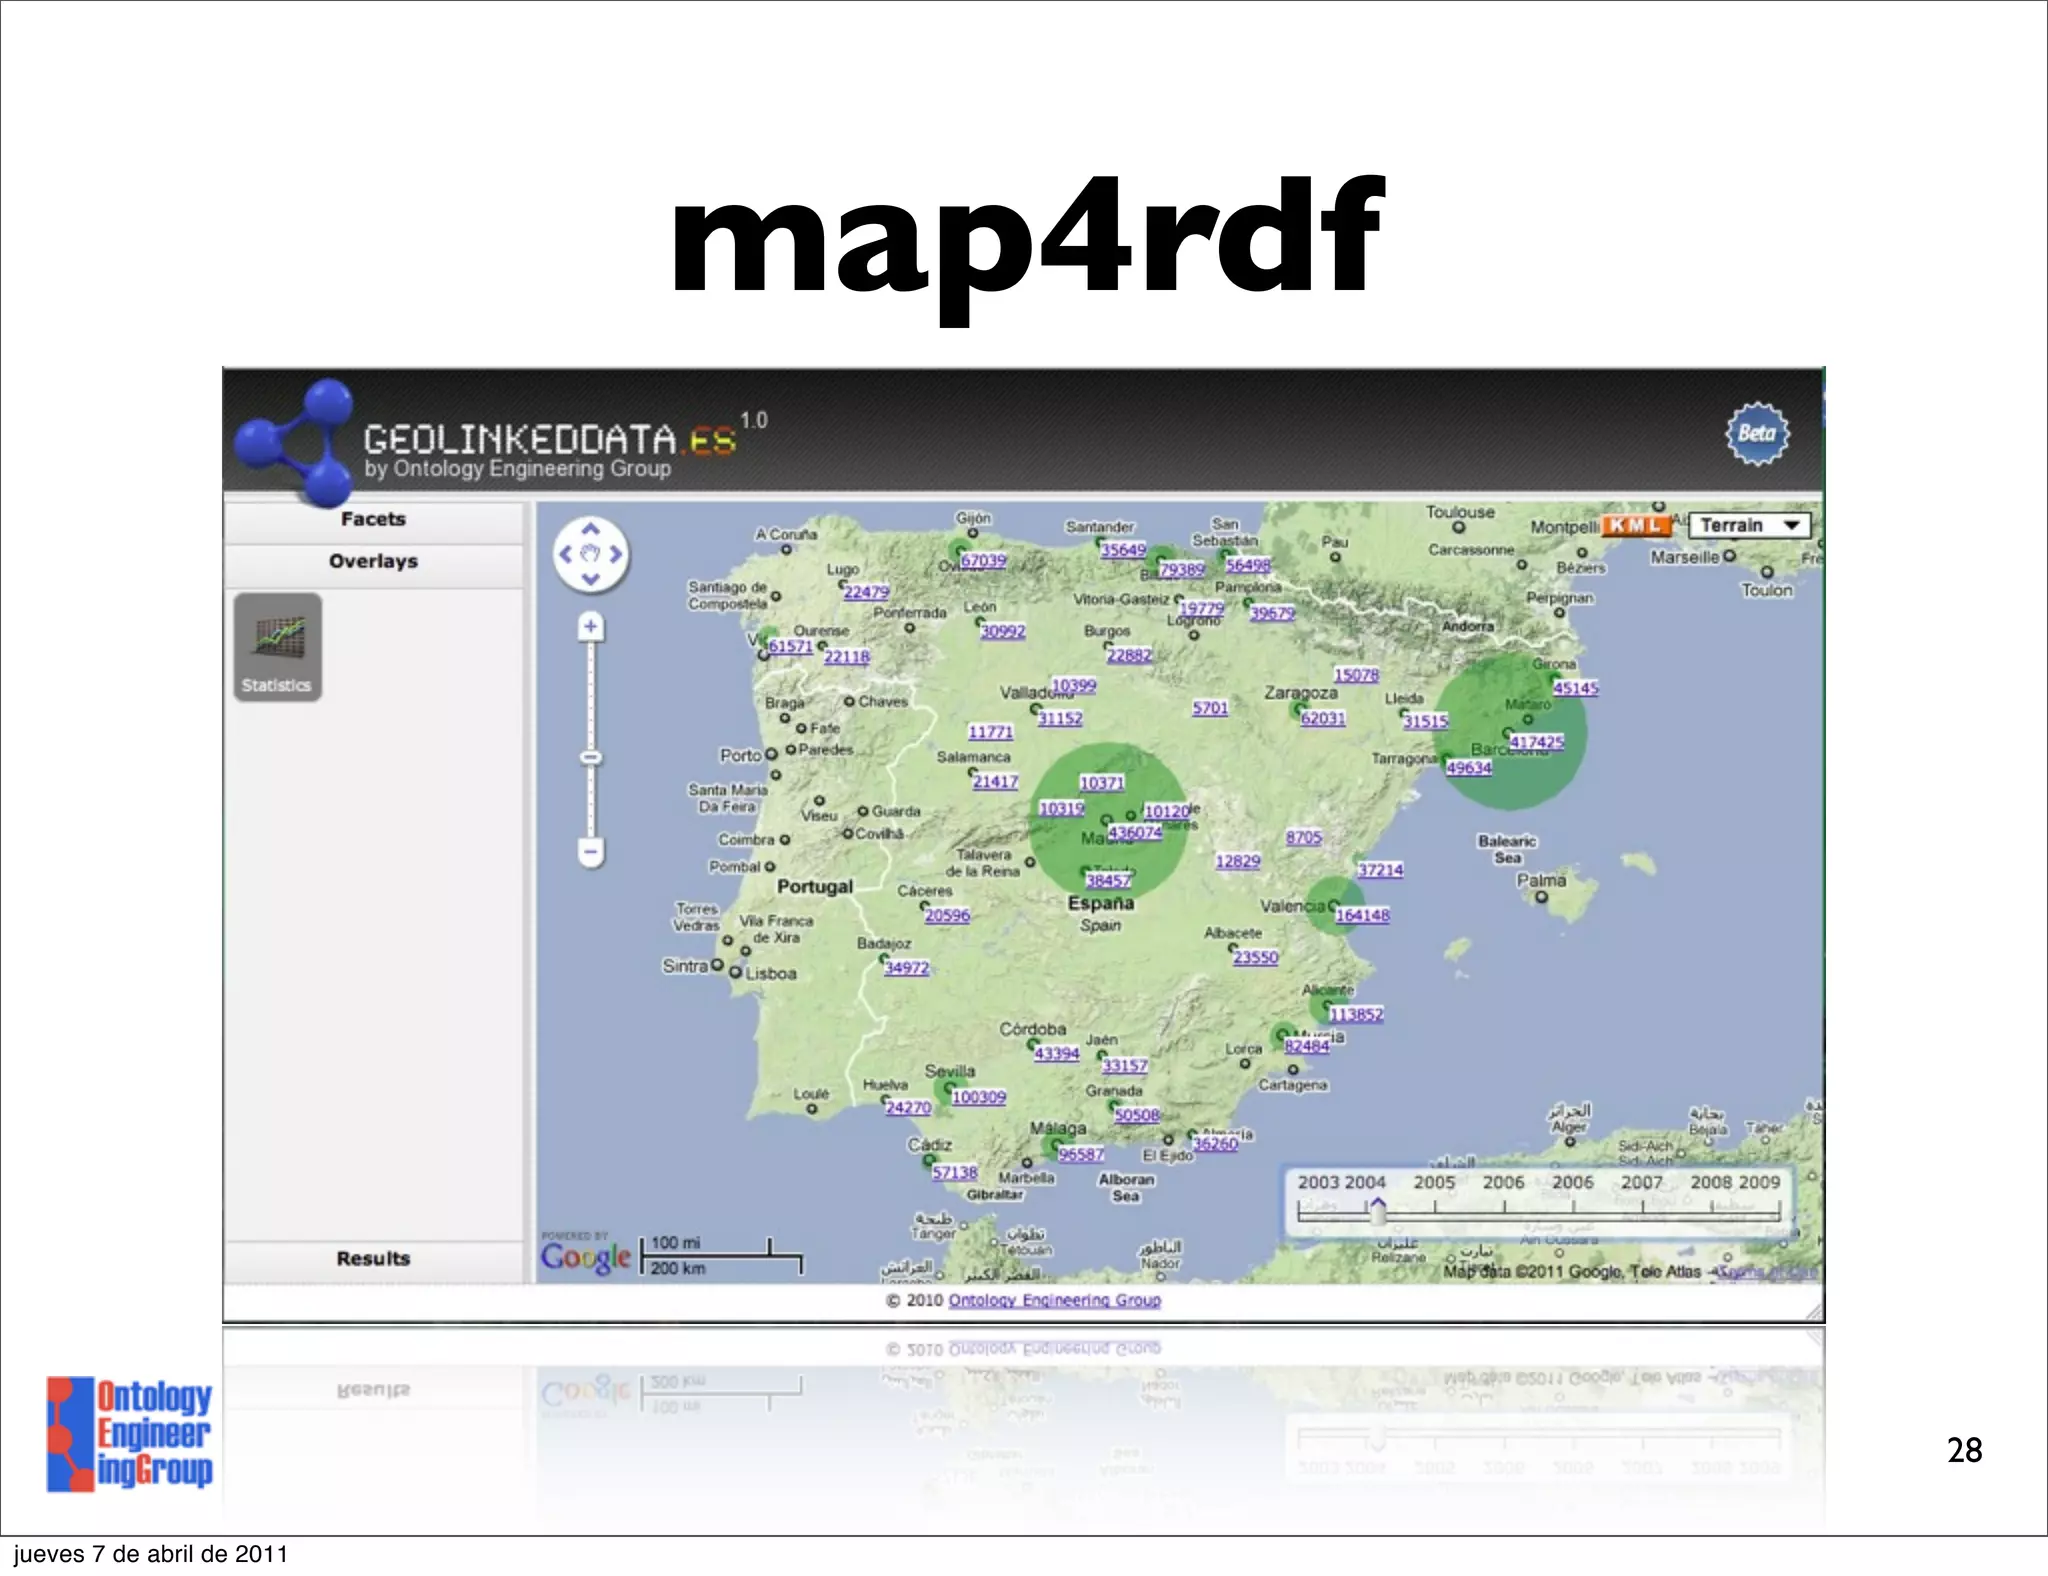
Task: Click the value 45145 near Girona
Action: (x=1576, y=688)
